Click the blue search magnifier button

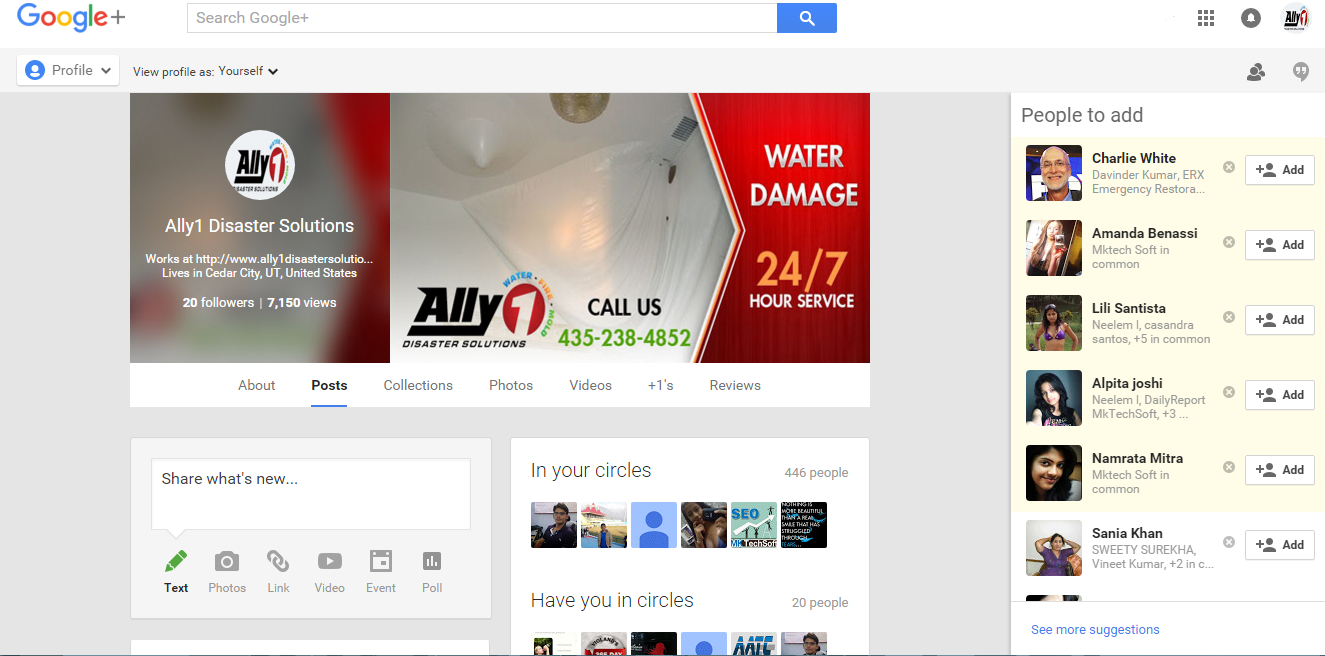pos(807,18)
